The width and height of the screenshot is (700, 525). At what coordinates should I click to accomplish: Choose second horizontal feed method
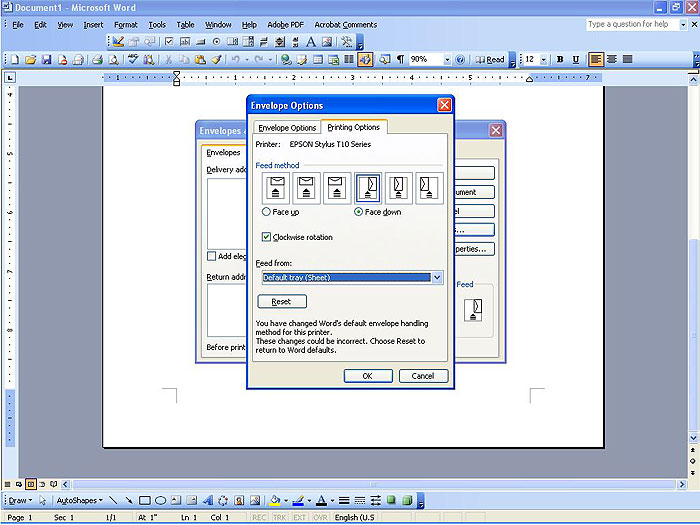[x=307, y=188]
